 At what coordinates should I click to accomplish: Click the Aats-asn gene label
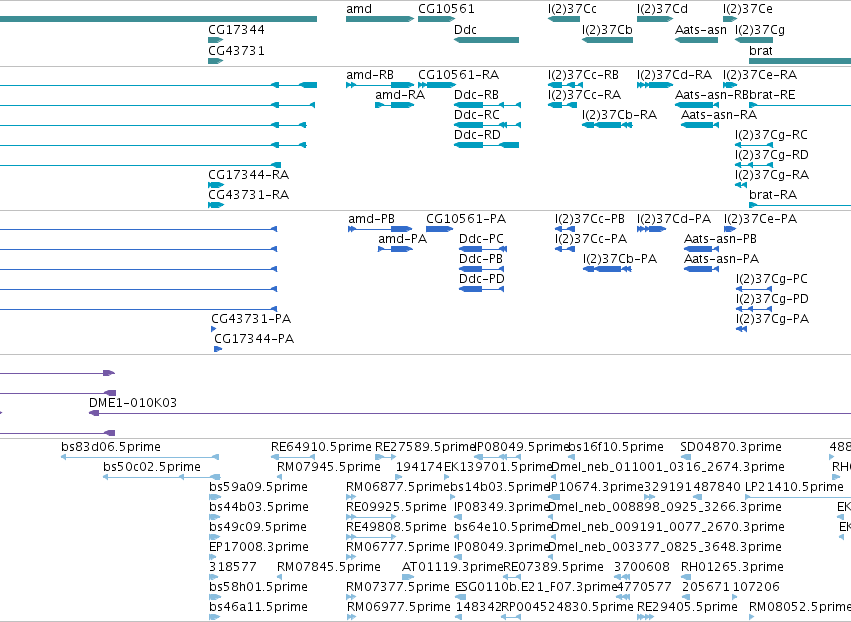(x=701, y=29)
